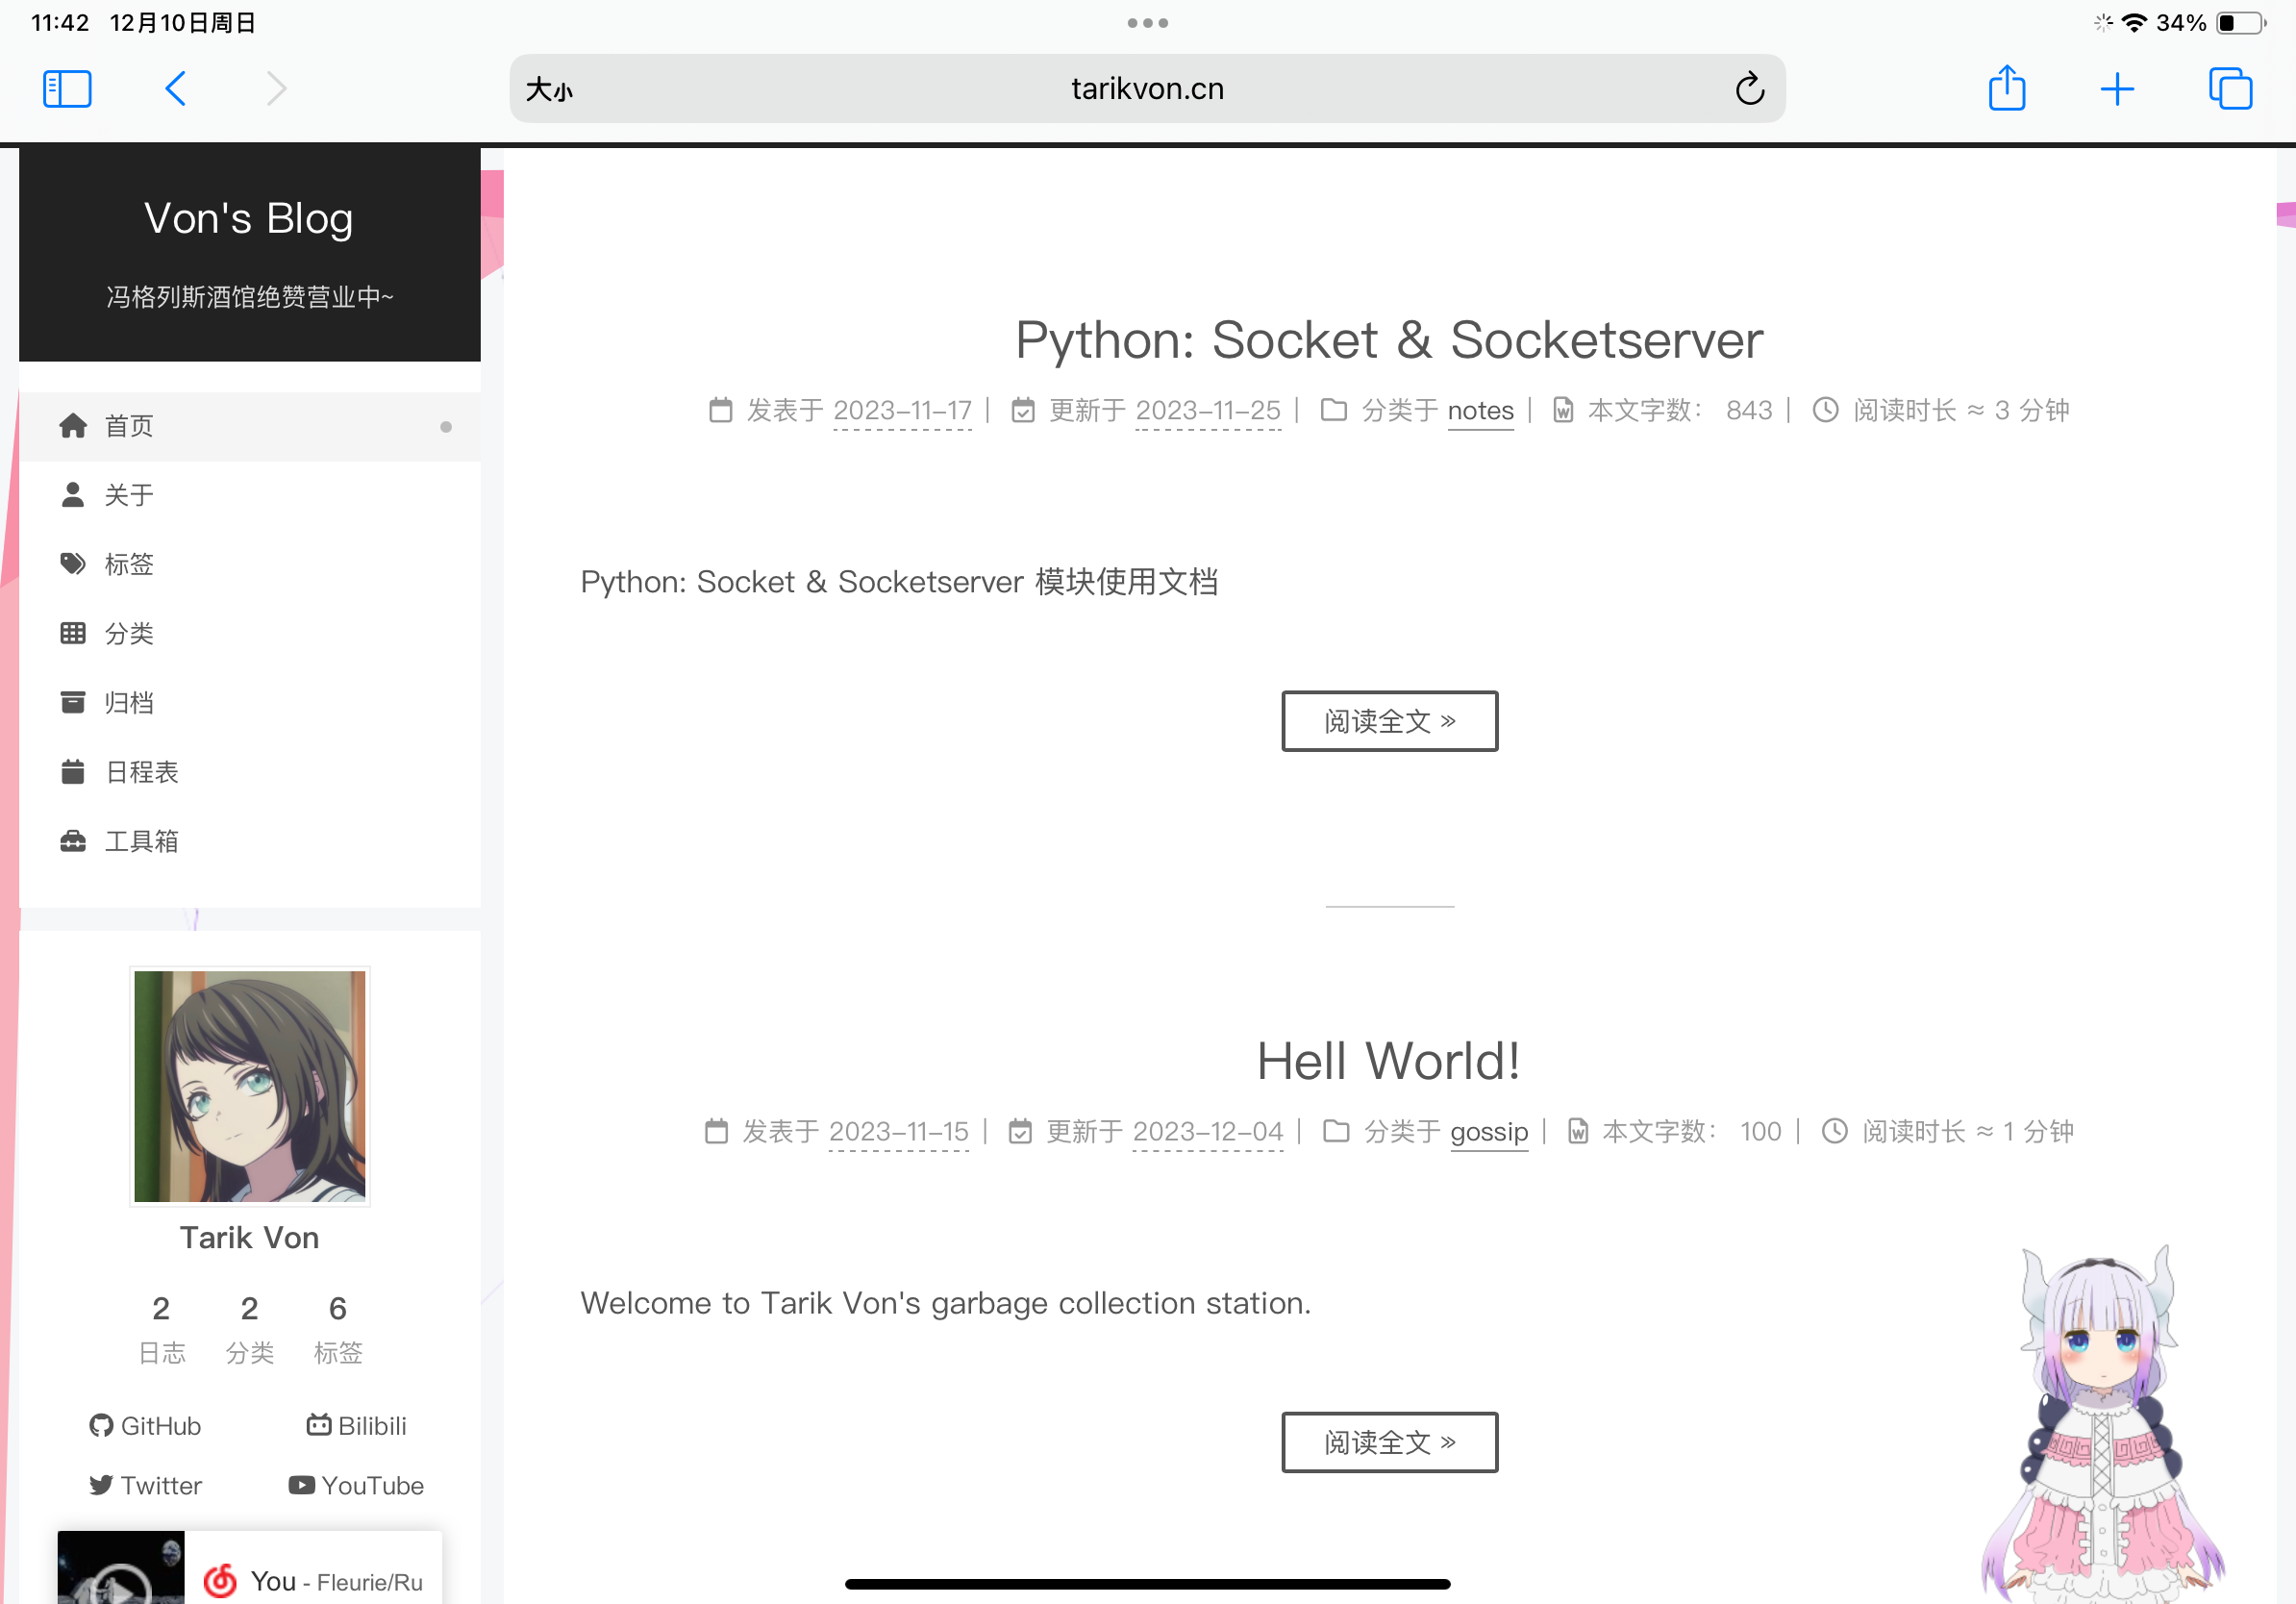This screenshot has width=2296, height=1604.
Task: Toggle the Safari sidebar panel
Action: coord(67,89)
